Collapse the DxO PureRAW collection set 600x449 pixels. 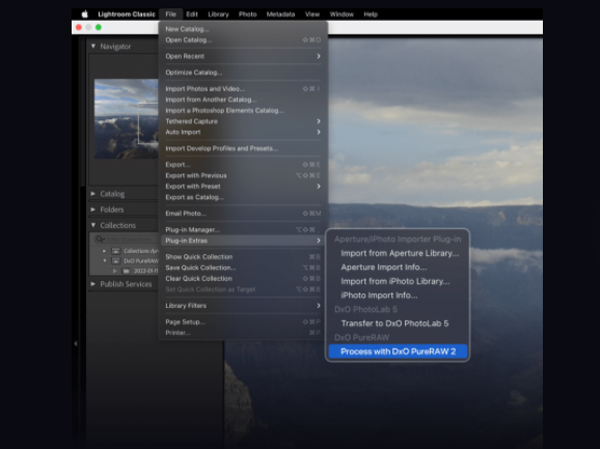click(x=104, y=261)
